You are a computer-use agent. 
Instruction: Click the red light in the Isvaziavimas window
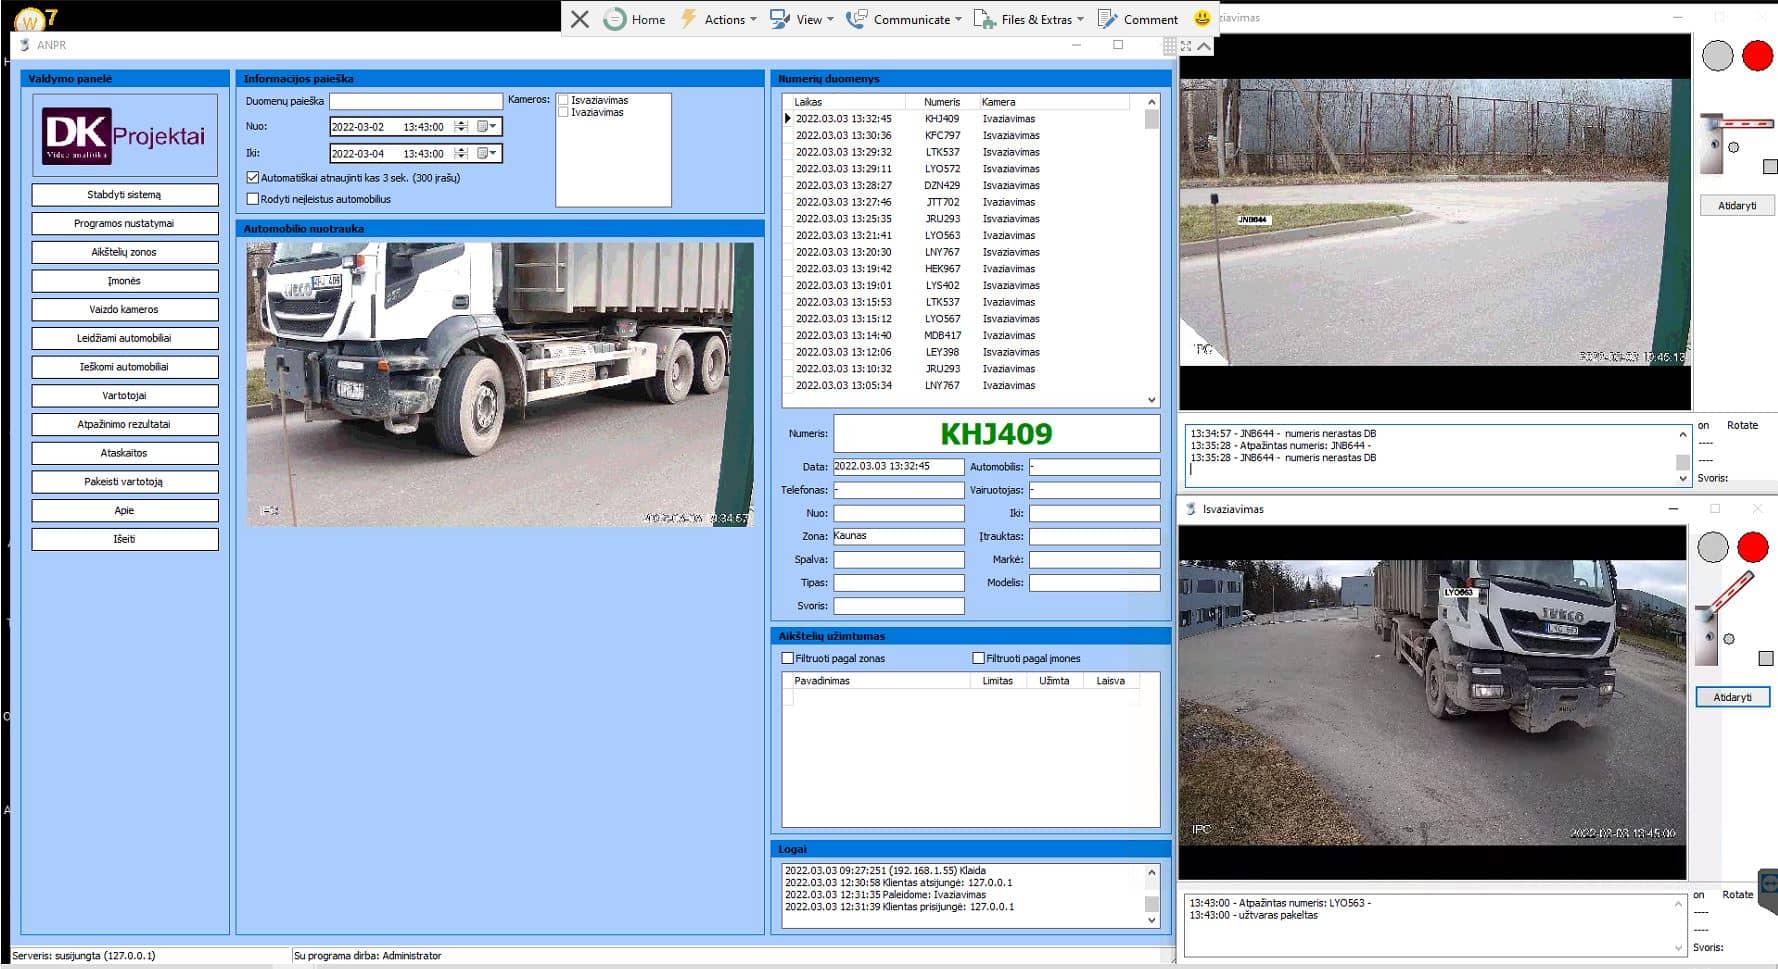click(1753, 547)
